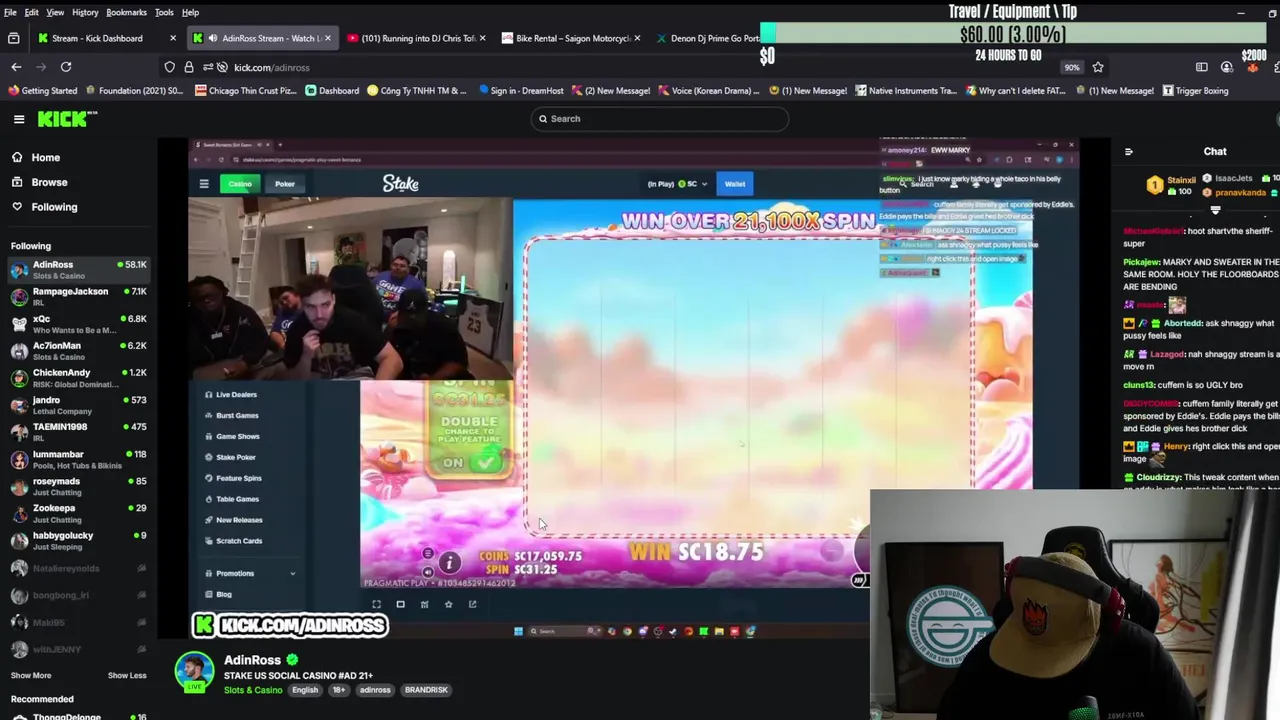Open Slots & Casino category link below the stream title
This screenshot has width=1280, height=720.
[253, 690]
